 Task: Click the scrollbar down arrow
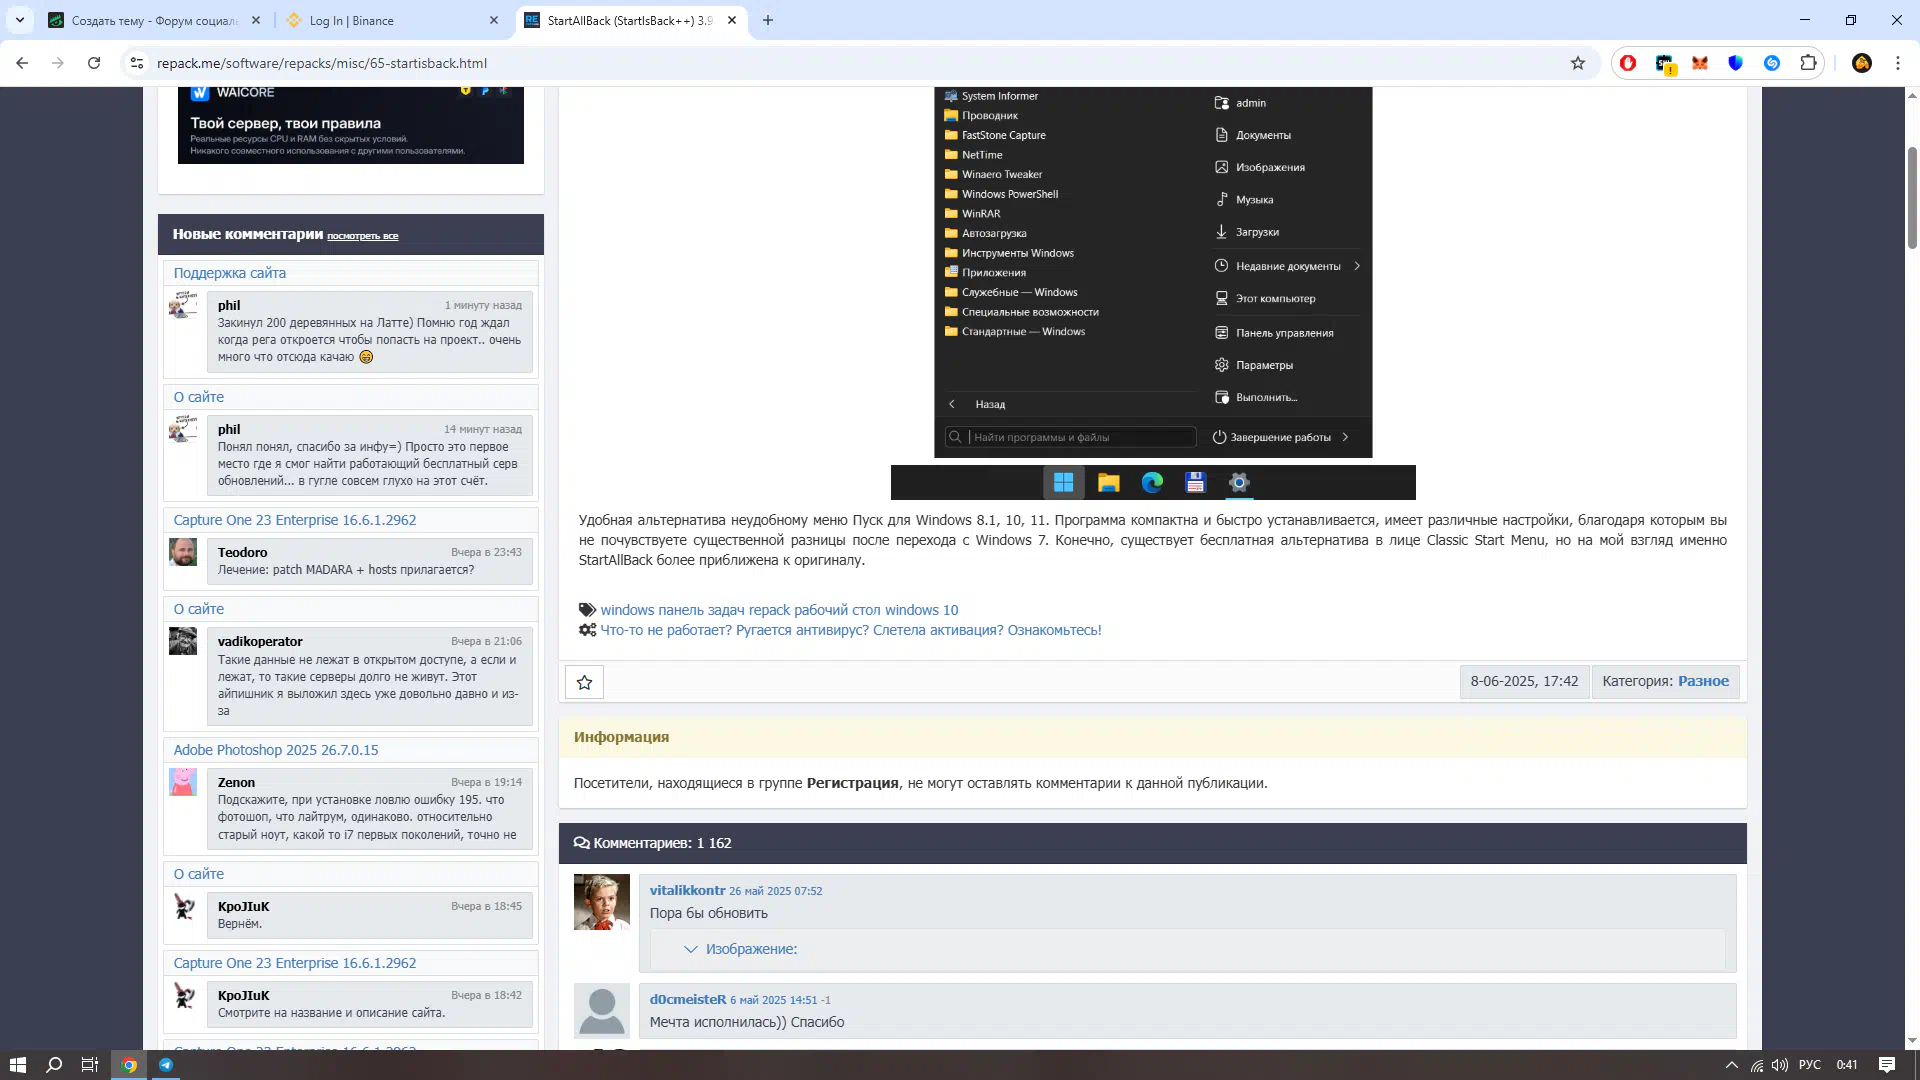point(1912,1041)
